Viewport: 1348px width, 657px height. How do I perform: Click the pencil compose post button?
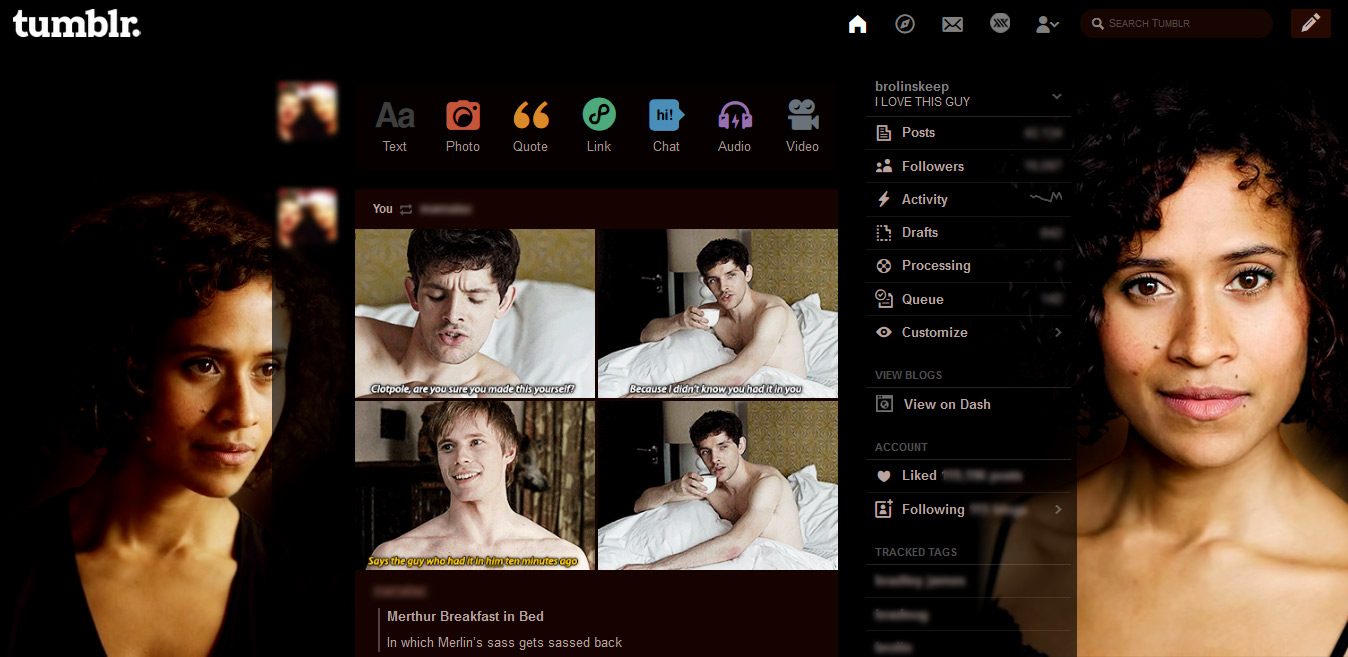coord(1311,23)
